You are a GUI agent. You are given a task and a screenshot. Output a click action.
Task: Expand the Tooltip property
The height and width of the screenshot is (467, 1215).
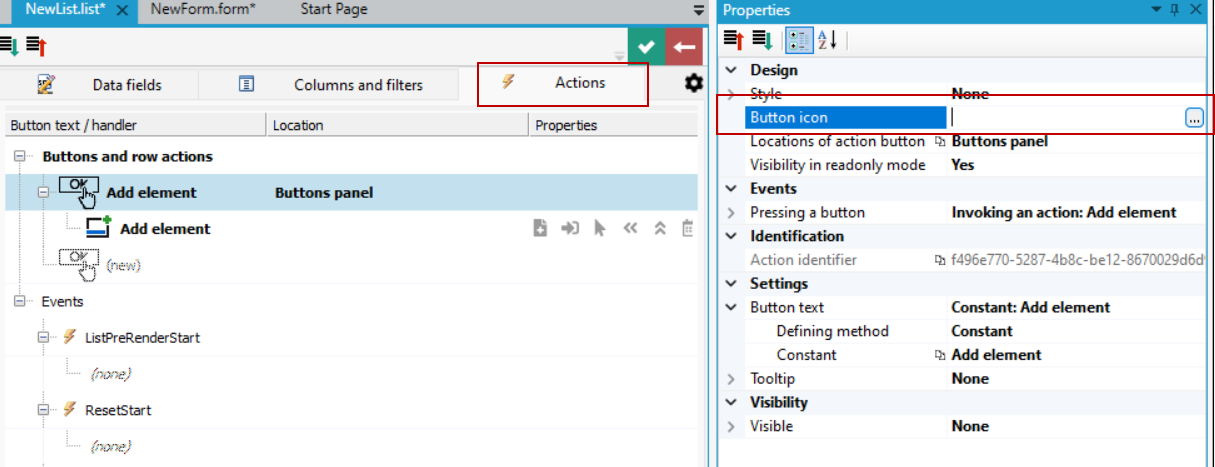coord(730,379)
